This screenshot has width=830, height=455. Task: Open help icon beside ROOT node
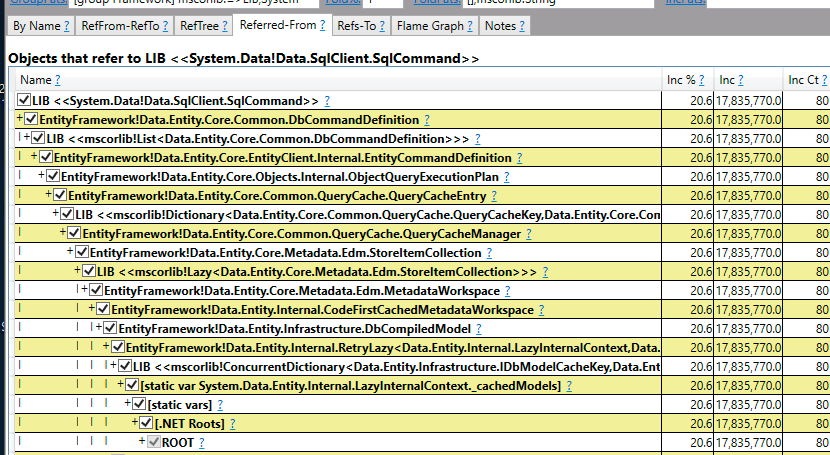click(x=201, y=443)
